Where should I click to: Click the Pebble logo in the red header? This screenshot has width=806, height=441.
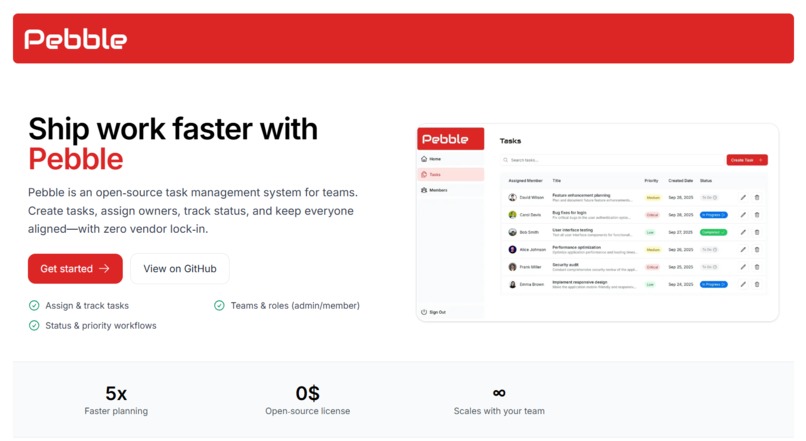click(x=75, y=39)
